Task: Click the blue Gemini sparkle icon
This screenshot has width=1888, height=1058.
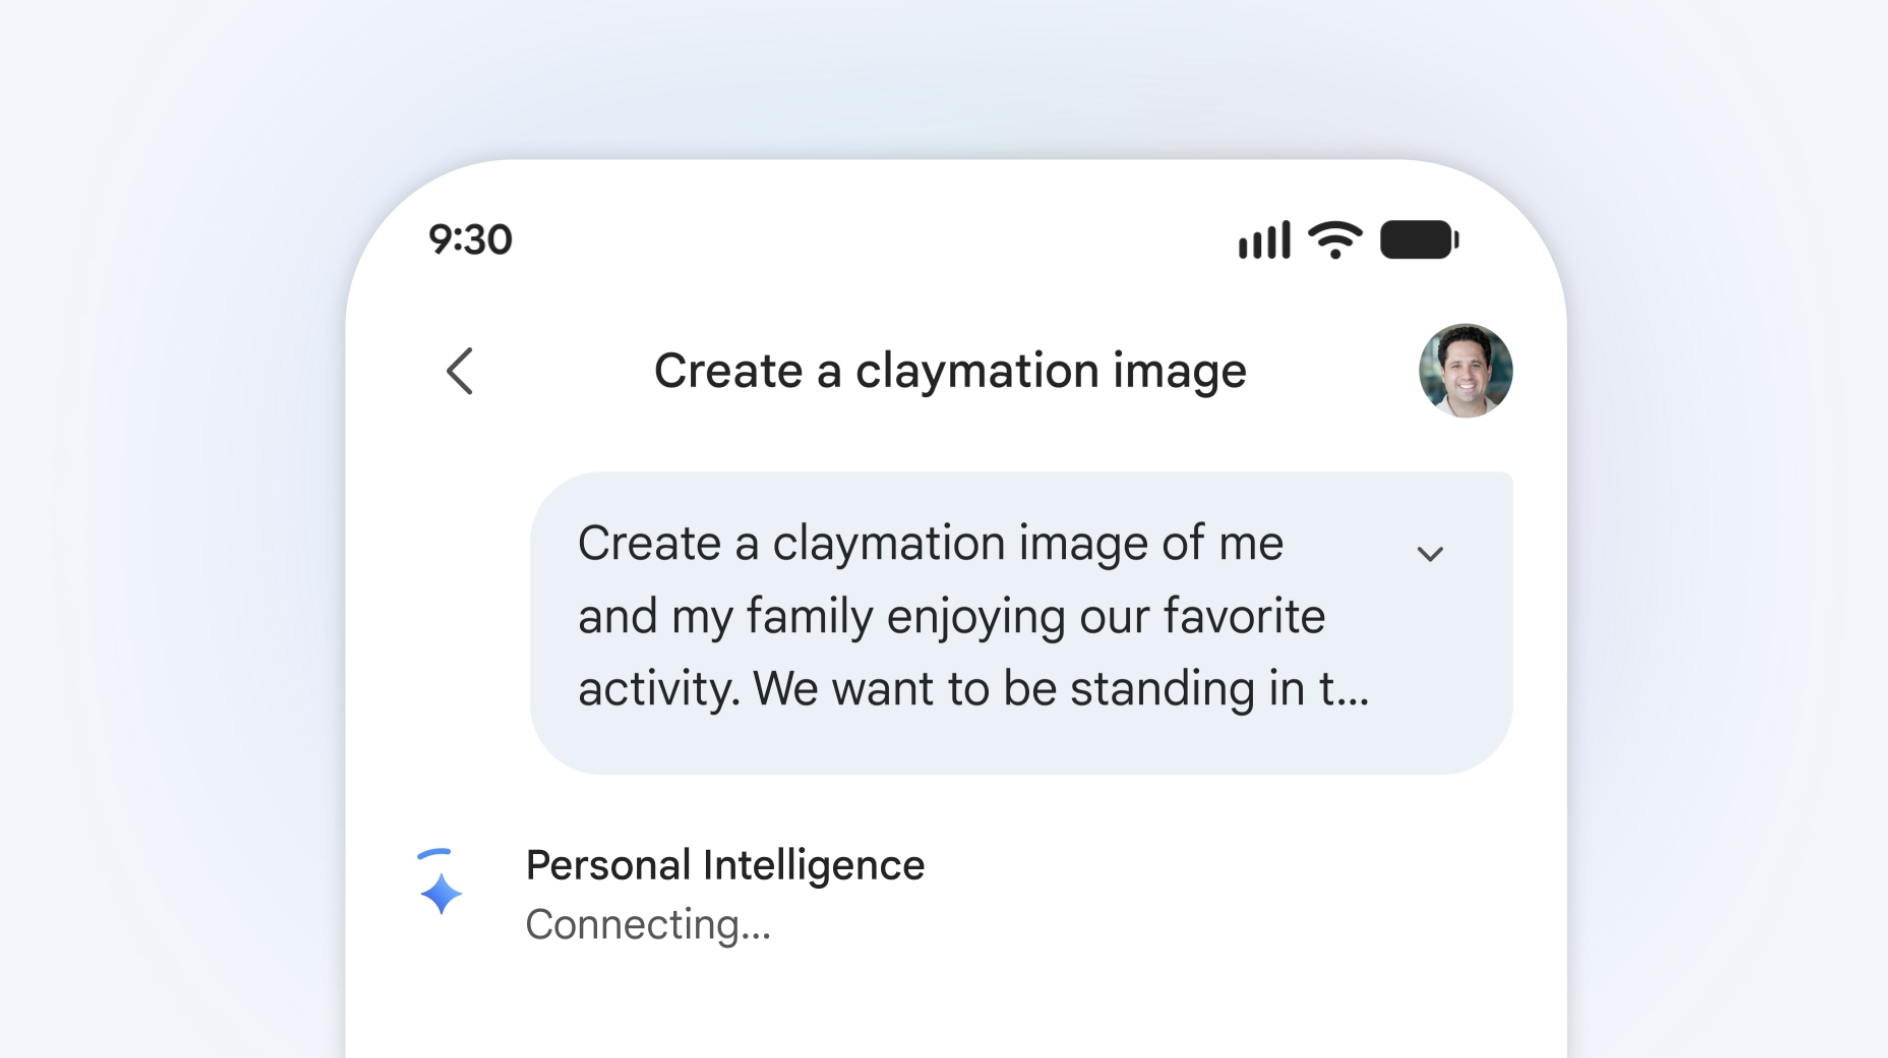Action: [x=440, y=893]
